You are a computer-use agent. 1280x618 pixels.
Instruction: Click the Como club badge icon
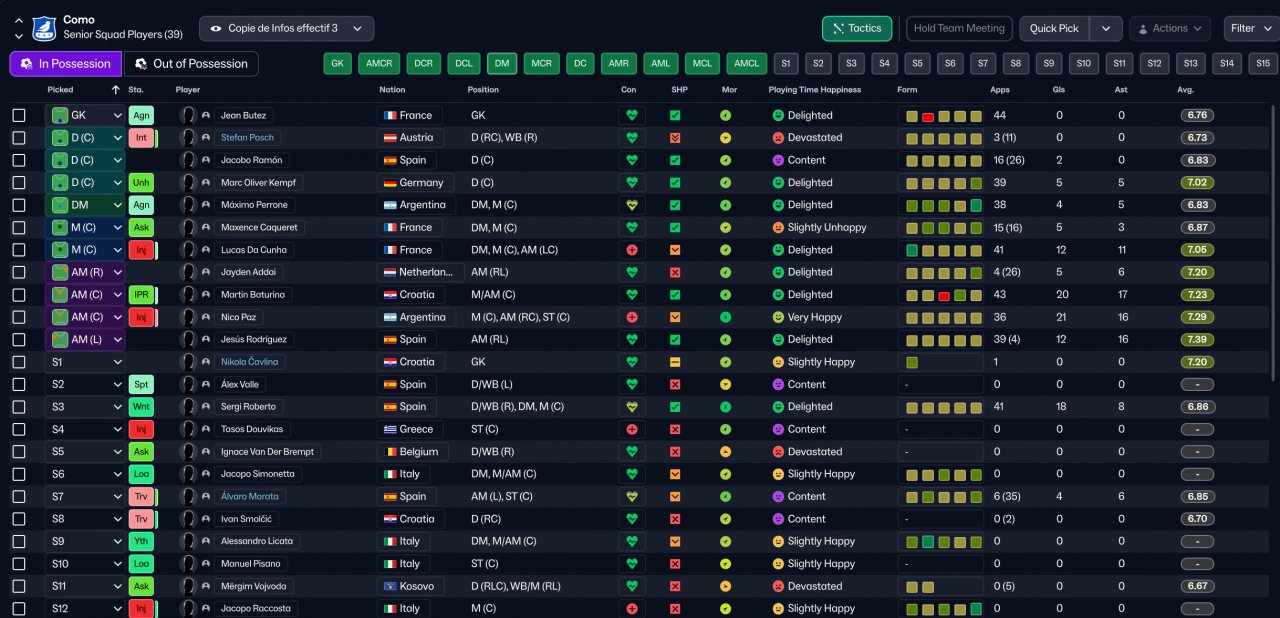click(44, 28)
